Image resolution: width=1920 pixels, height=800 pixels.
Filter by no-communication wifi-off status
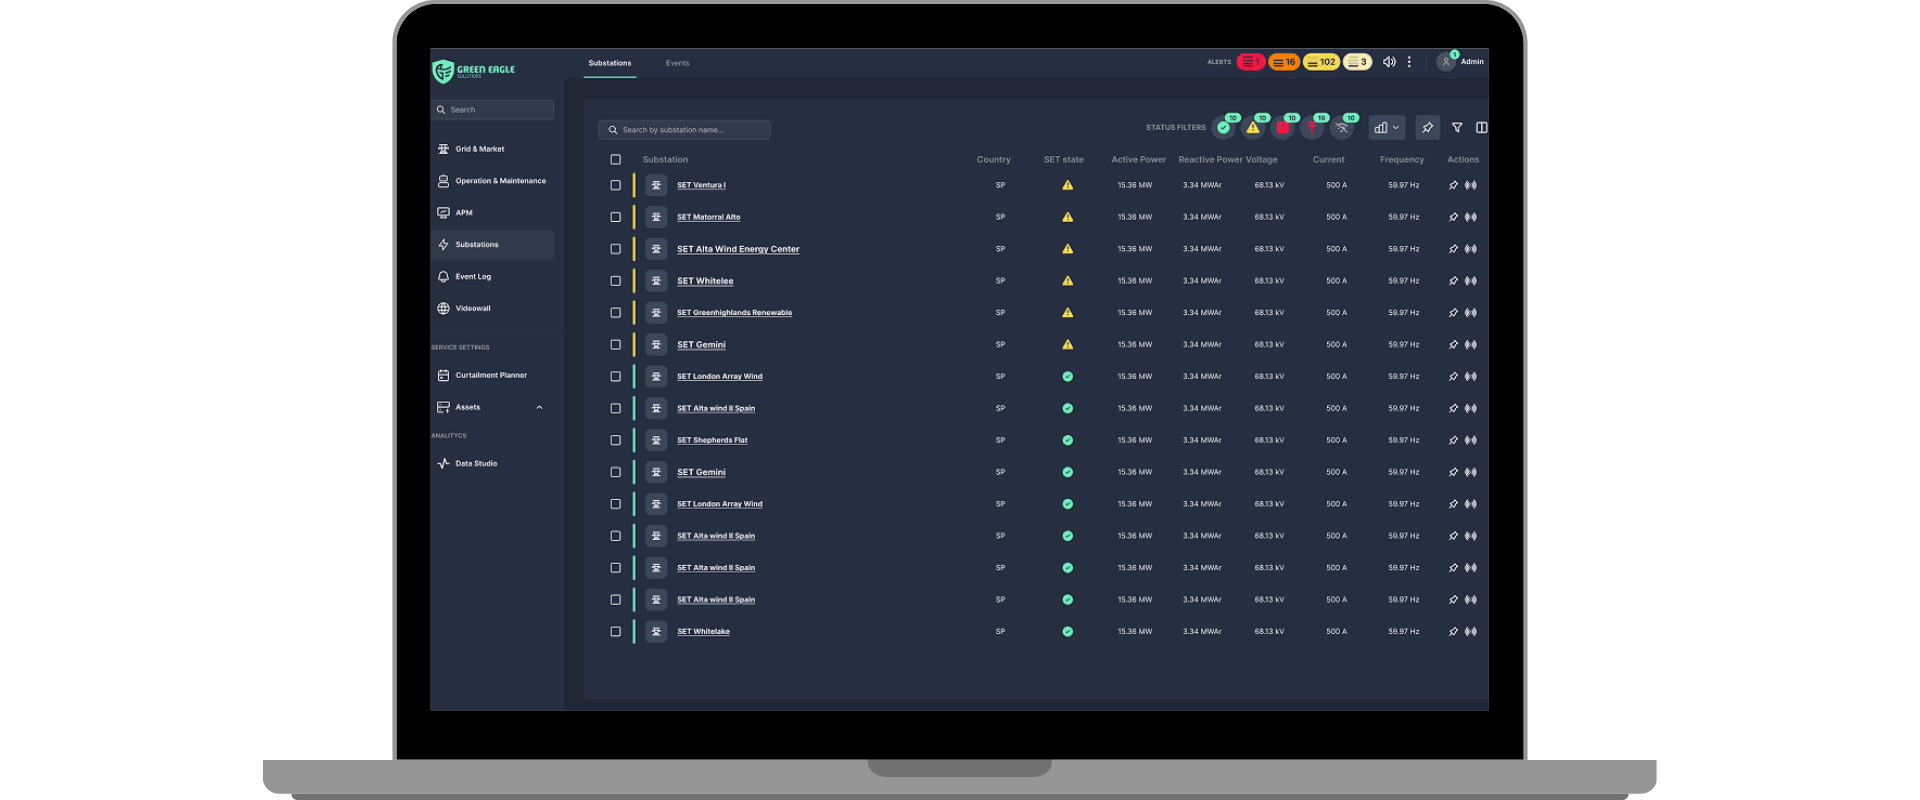point(1342,127)
